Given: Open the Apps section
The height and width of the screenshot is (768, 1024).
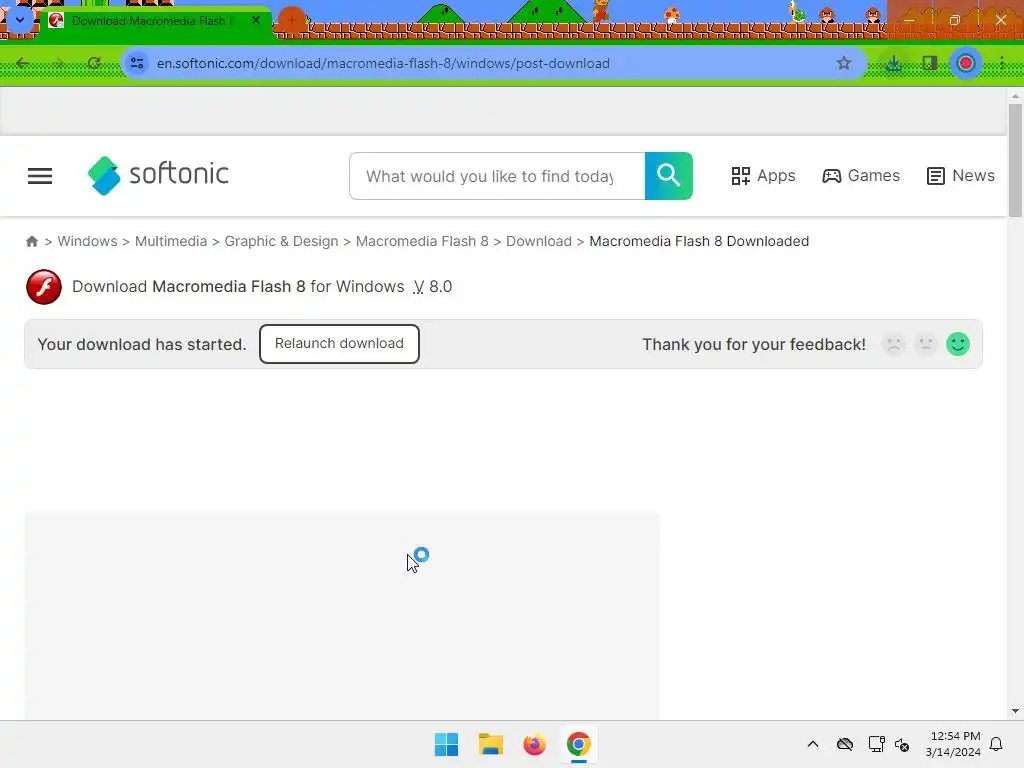Looking at the screenshot, I should pos(763,176).
